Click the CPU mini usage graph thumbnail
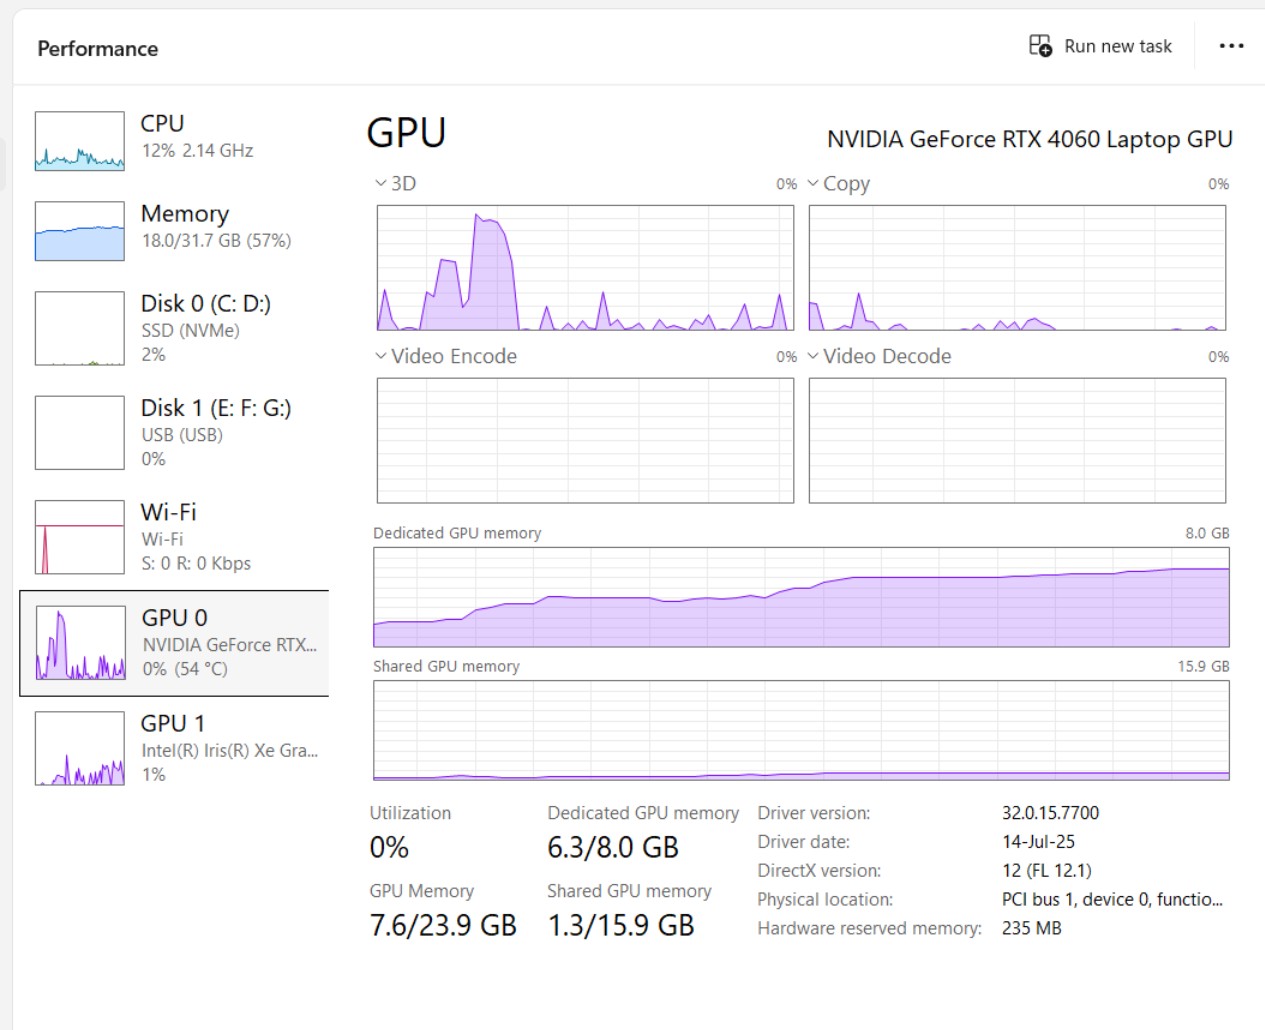This screenshot has height=1030, width=1265. [80, 141]
